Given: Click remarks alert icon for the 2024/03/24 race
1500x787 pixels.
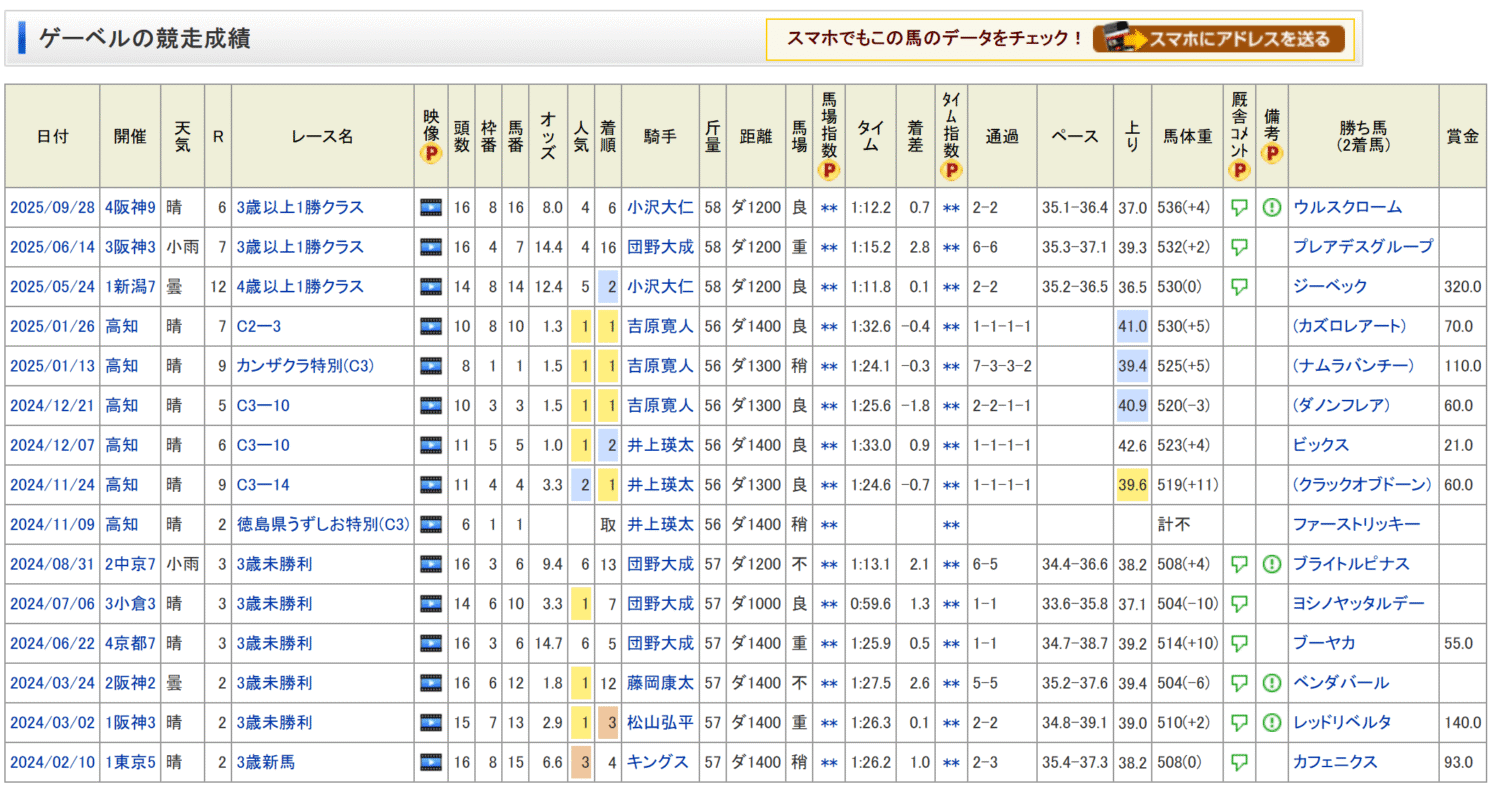Looking at the screenshot, I should pos(1271,683).
